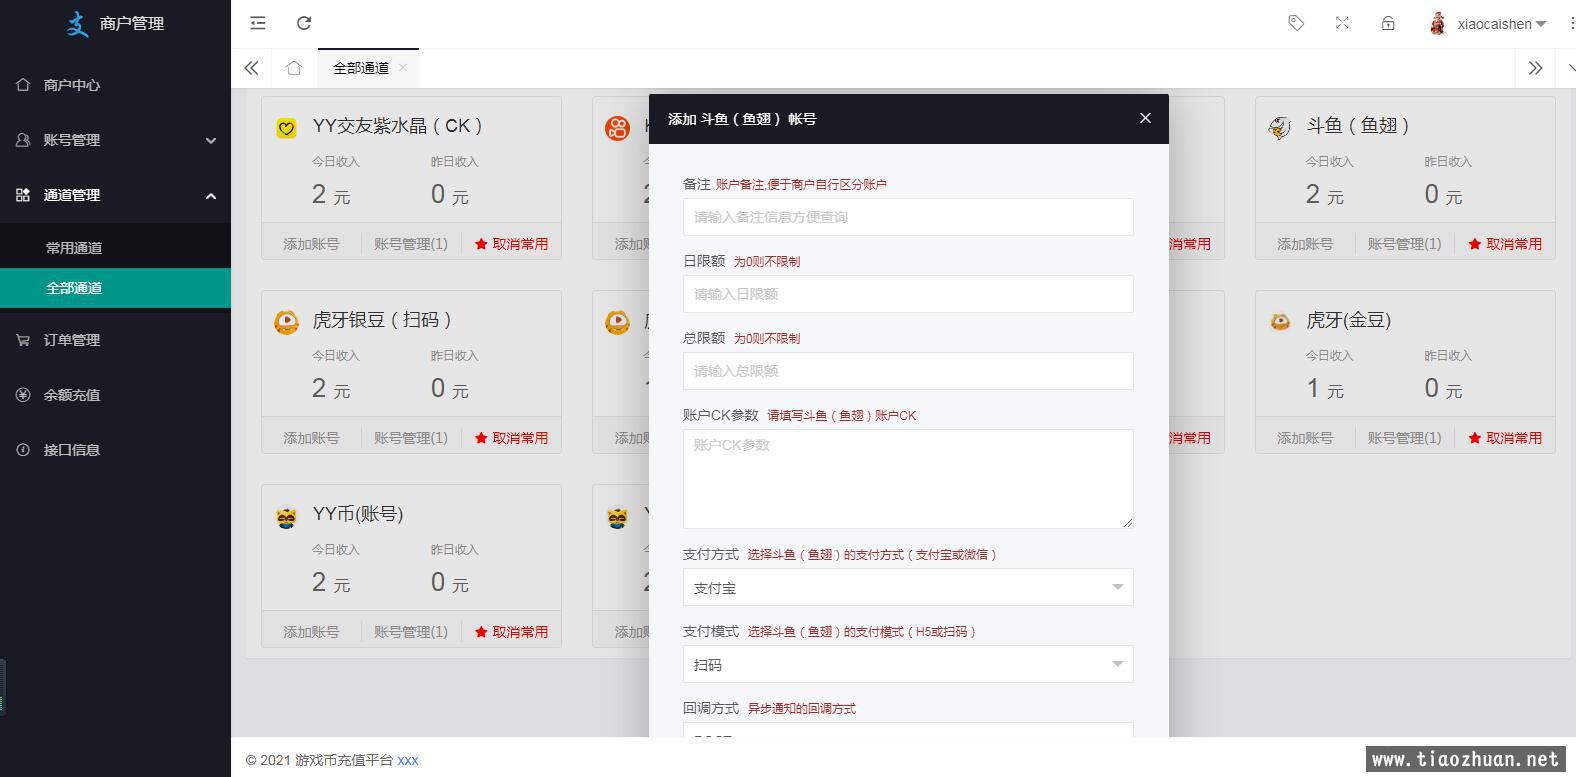Screen dimensions: 1576x777
Task: Unfavorite the YY交友紫水晶 channel star toggle
Action: pos(511,244)
